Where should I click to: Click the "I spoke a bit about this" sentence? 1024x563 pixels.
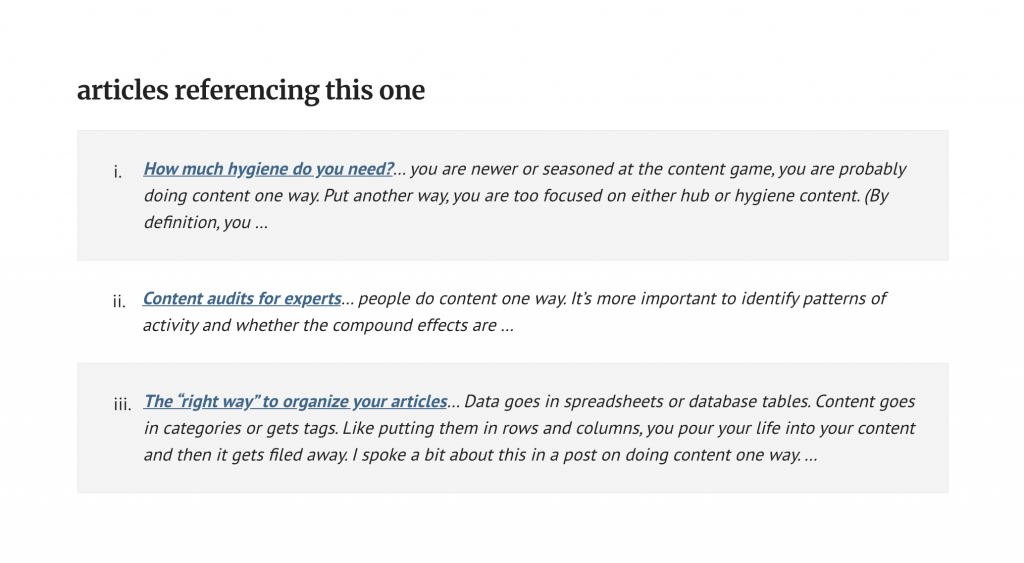pos(577,455)
